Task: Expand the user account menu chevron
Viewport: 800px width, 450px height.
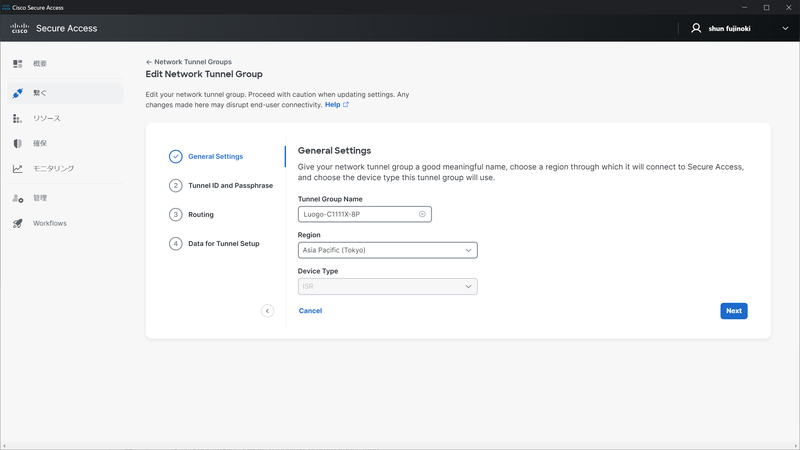Action: click(785, 29)
